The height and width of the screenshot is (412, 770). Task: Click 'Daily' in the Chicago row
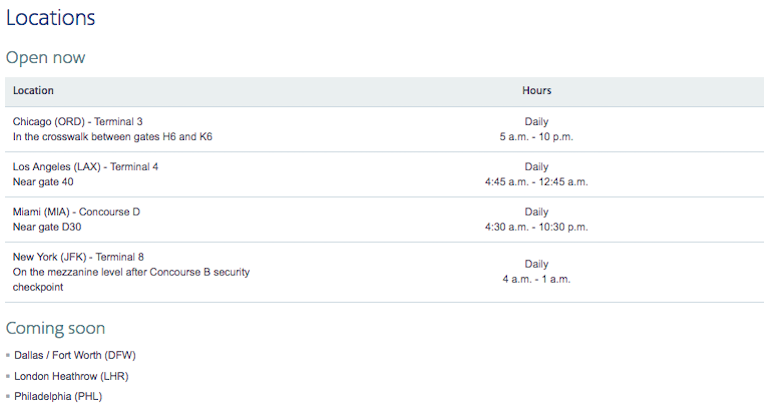click(536, 121)
